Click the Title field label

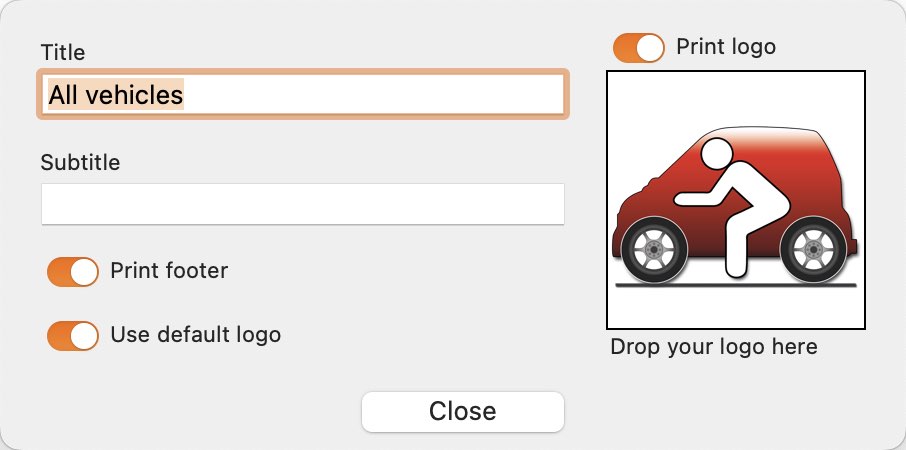(x=63, y=52)
